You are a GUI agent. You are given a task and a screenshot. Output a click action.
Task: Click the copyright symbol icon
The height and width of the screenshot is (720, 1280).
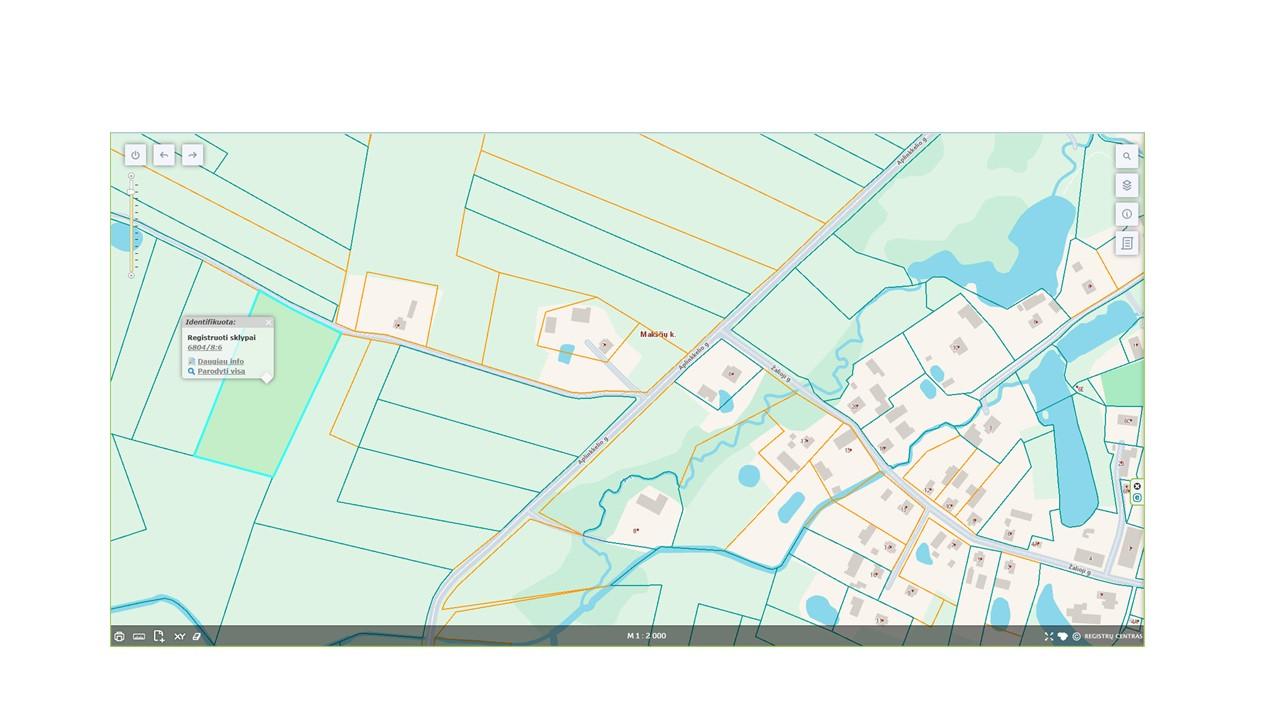tap(1077, 636)
